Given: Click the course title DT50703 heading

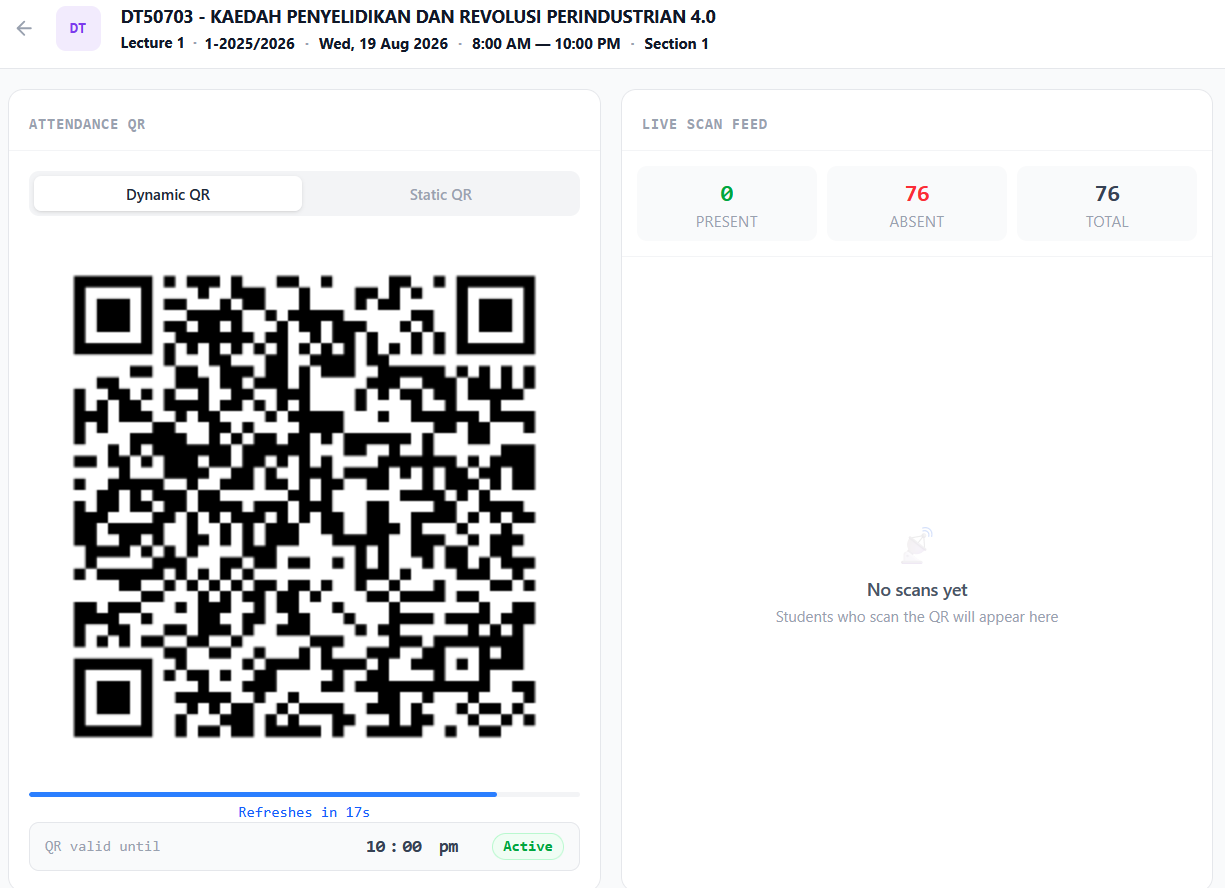Looking at the screenshot, I should pos(418,17).
